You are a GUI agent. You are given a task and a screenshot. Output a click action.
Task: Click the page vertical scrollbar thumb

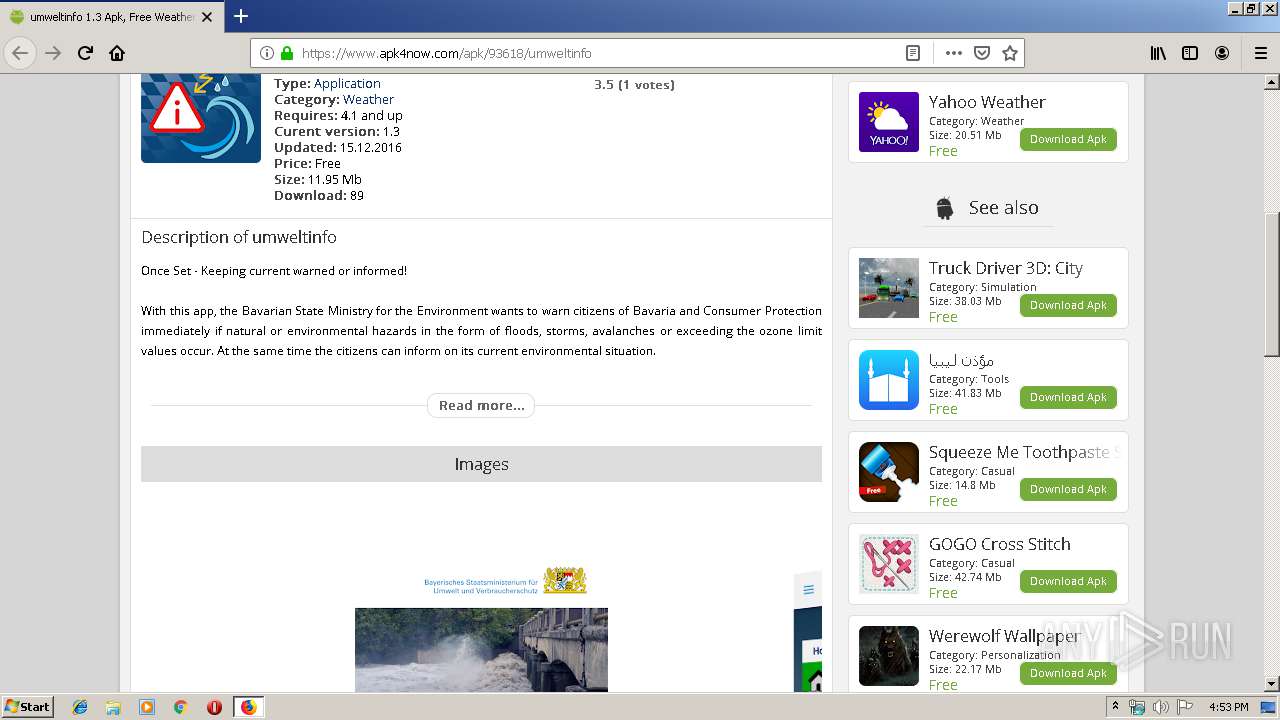(x=1272, y=285)
